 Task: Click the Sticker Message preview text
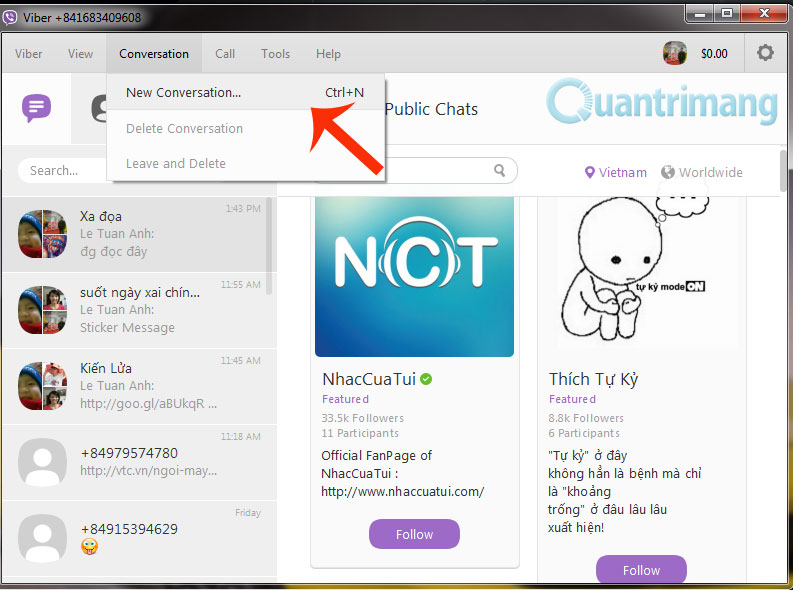[127, 328]
